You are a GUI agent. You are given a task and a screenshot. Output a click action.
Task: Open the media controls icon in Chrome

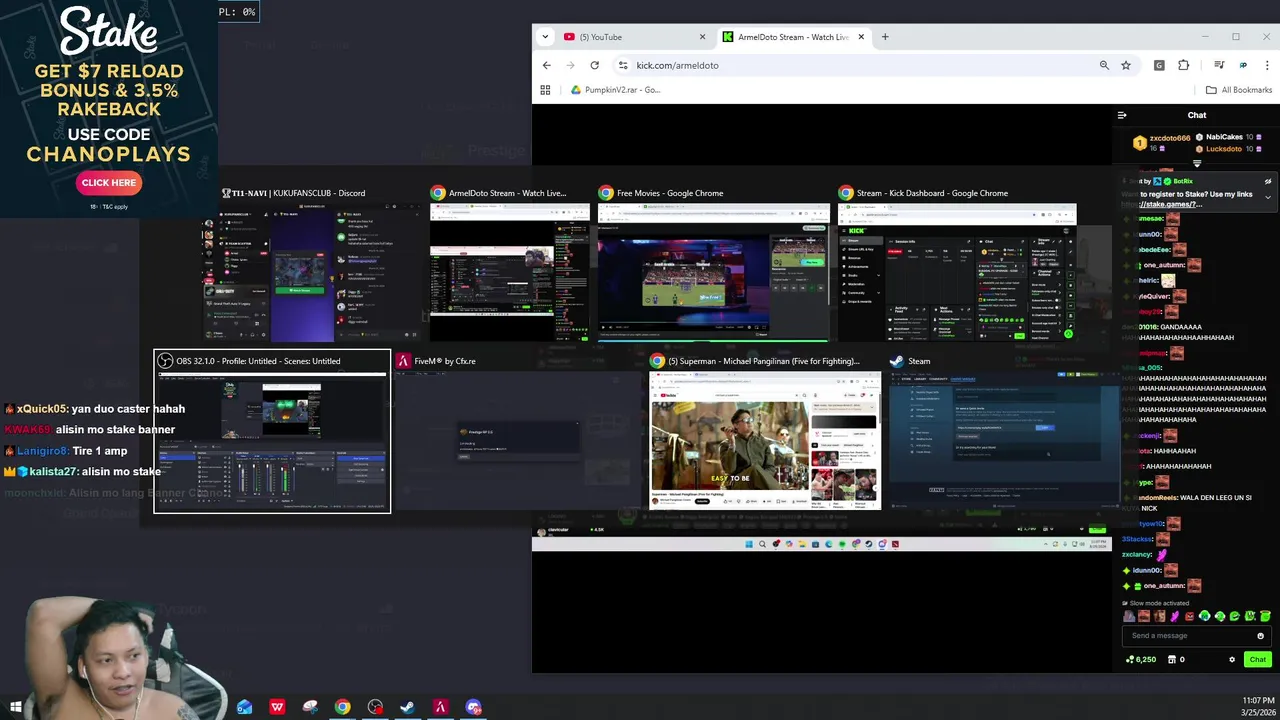(1219, 65)
